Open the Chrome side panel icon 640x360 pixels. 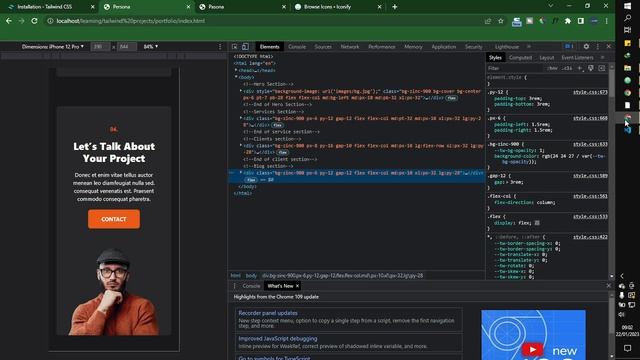581,21
